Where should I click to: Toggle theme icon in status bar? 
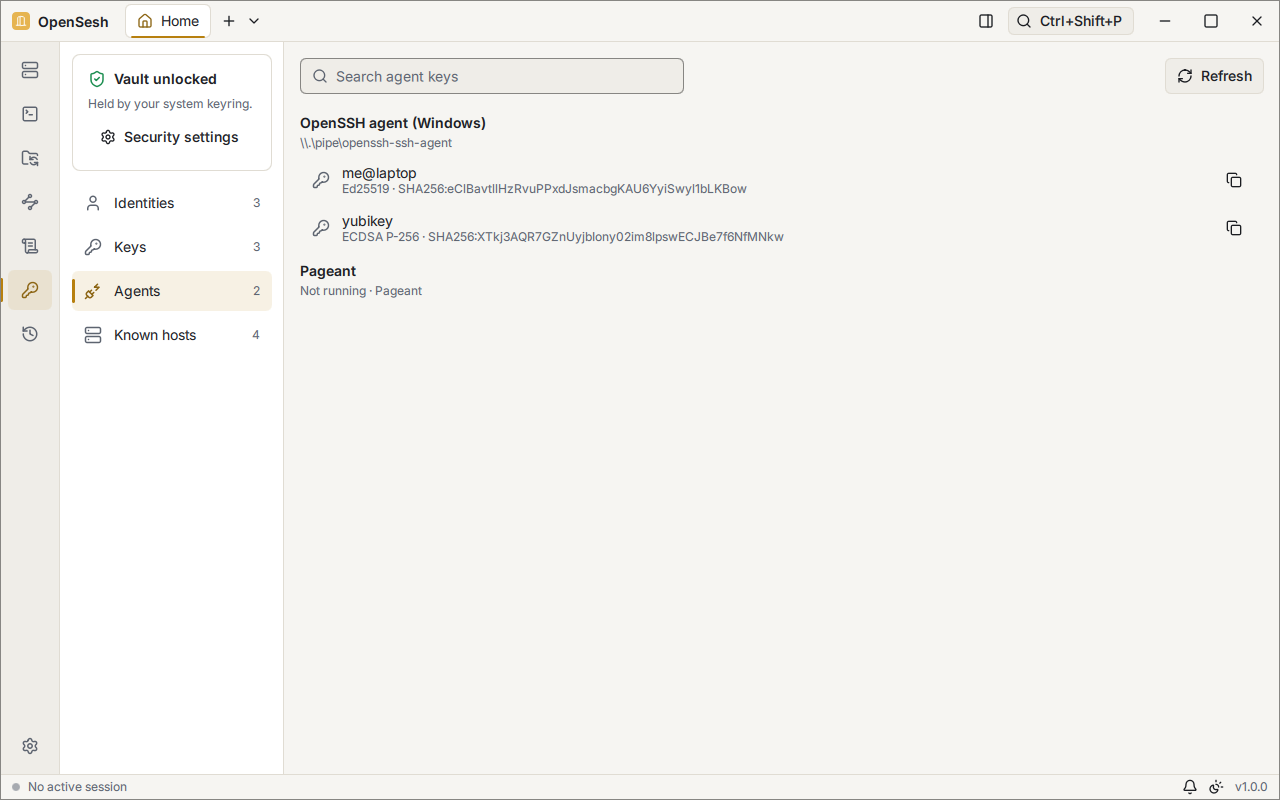point(1216,787)
